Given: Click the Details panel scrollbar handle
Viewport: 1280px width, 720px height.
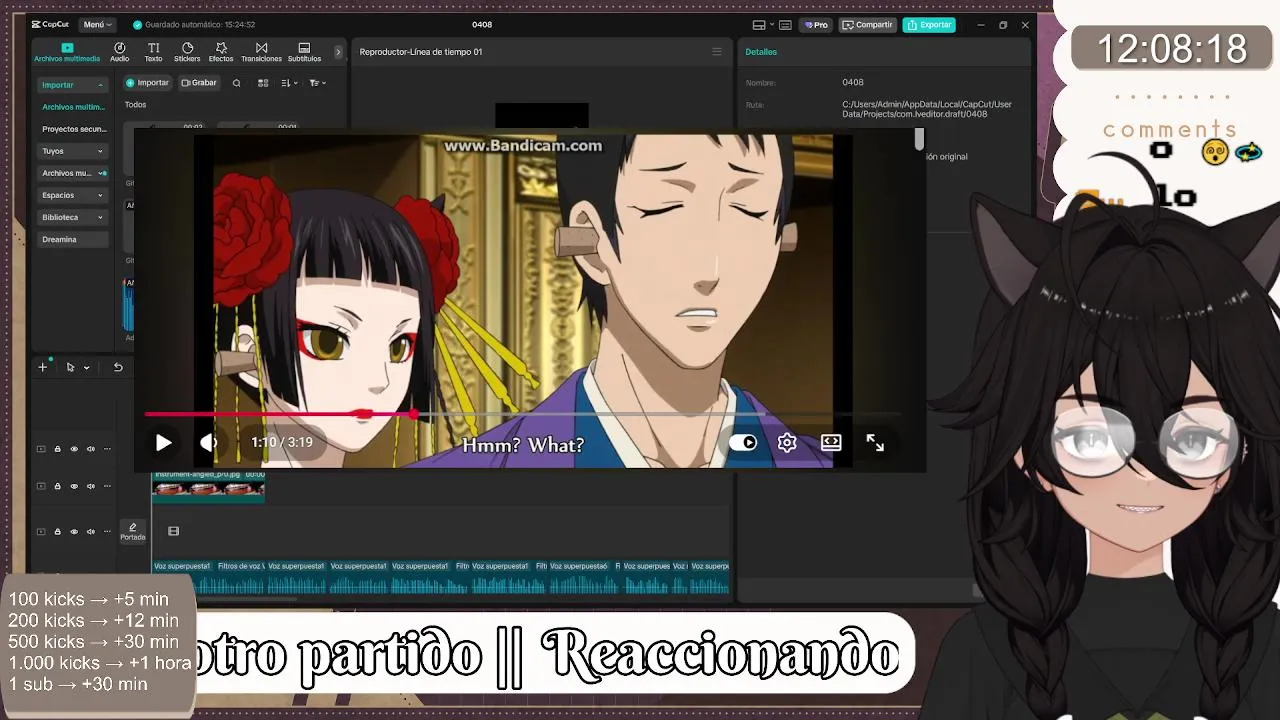Looking at the screenshot, I should tap(920, 139).
